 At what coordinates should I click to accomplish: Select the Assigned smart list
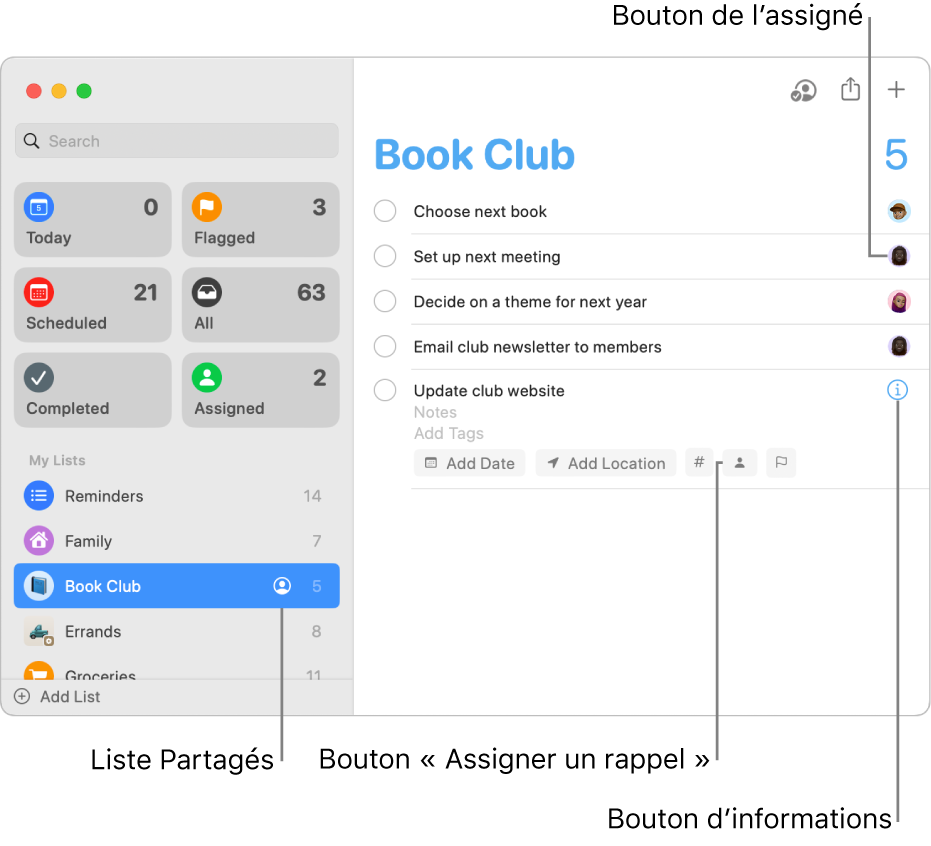260,390
